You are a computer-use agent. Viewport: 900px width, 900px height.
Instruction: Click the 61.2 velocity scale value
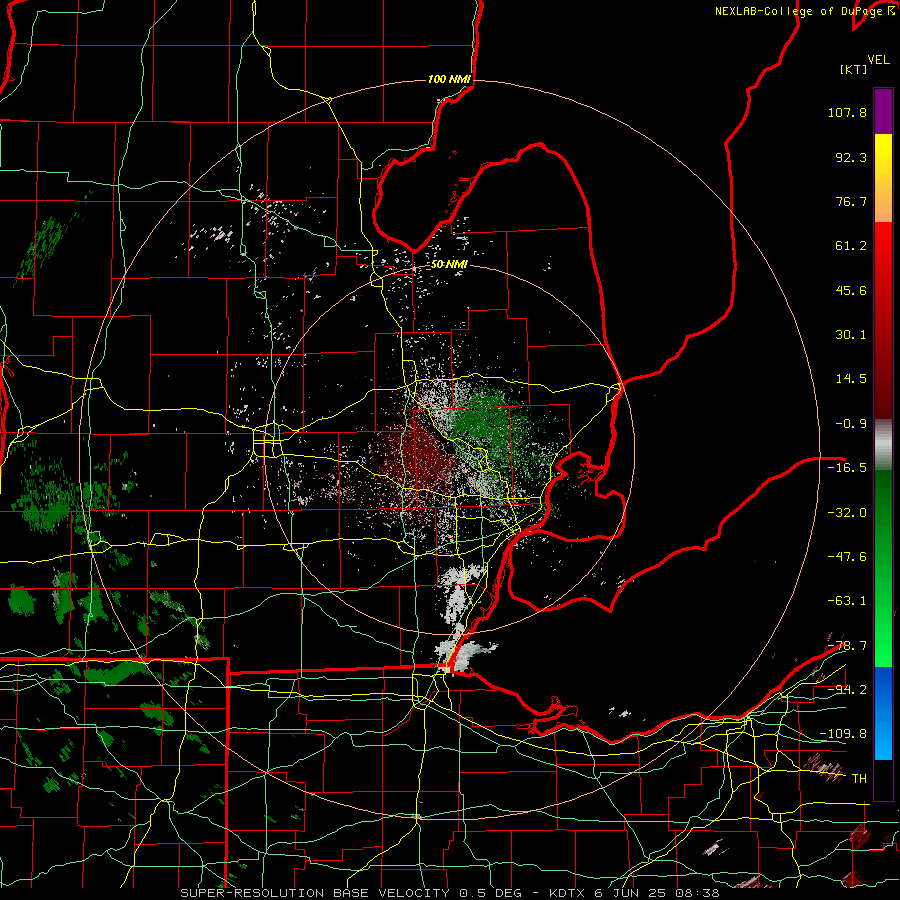click(x=851, y=246)
